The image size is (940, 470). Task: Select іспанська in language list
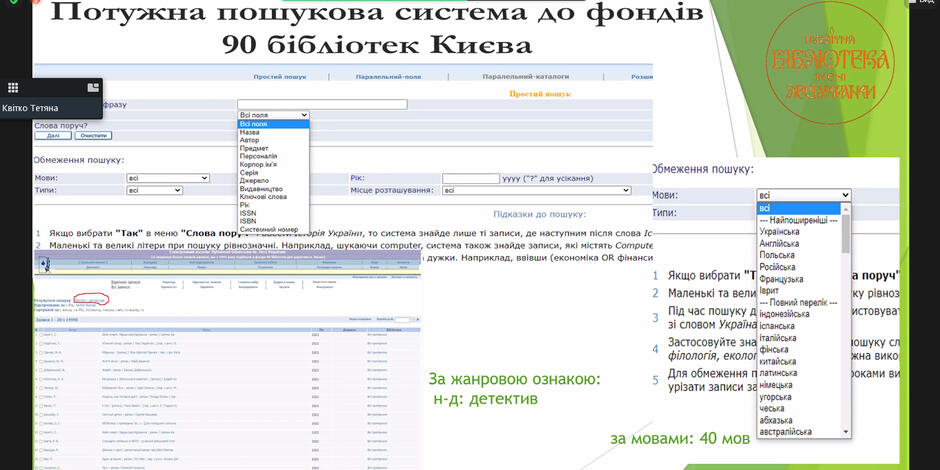coord(777,326)
